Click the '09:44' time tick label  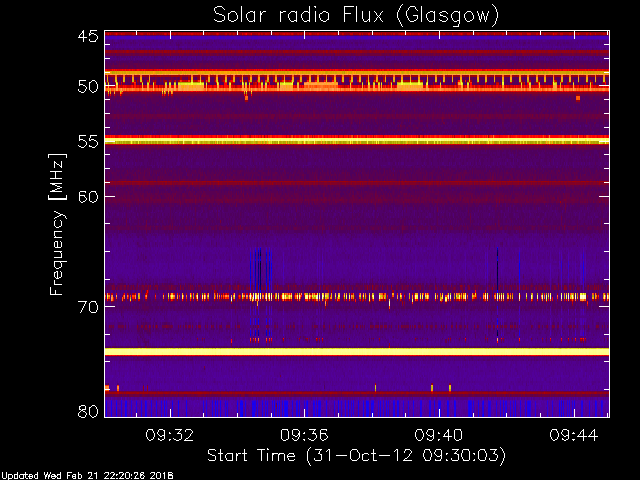point(573,435)
